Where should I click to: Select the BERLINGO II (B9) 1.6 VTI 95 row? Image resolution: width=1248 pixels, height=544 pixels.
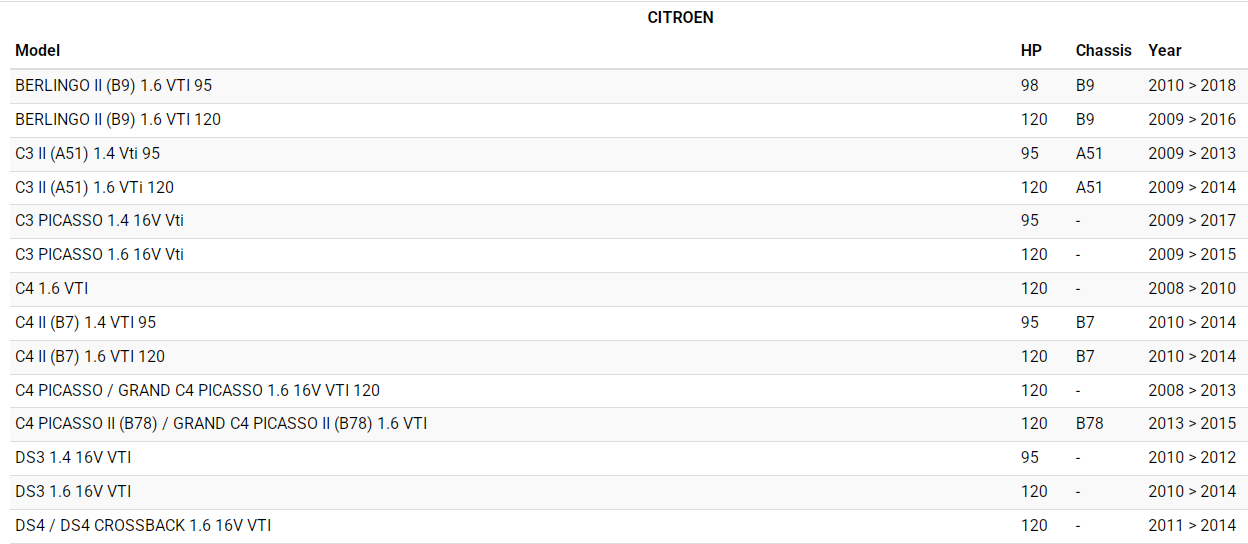[x=114, y=86]
